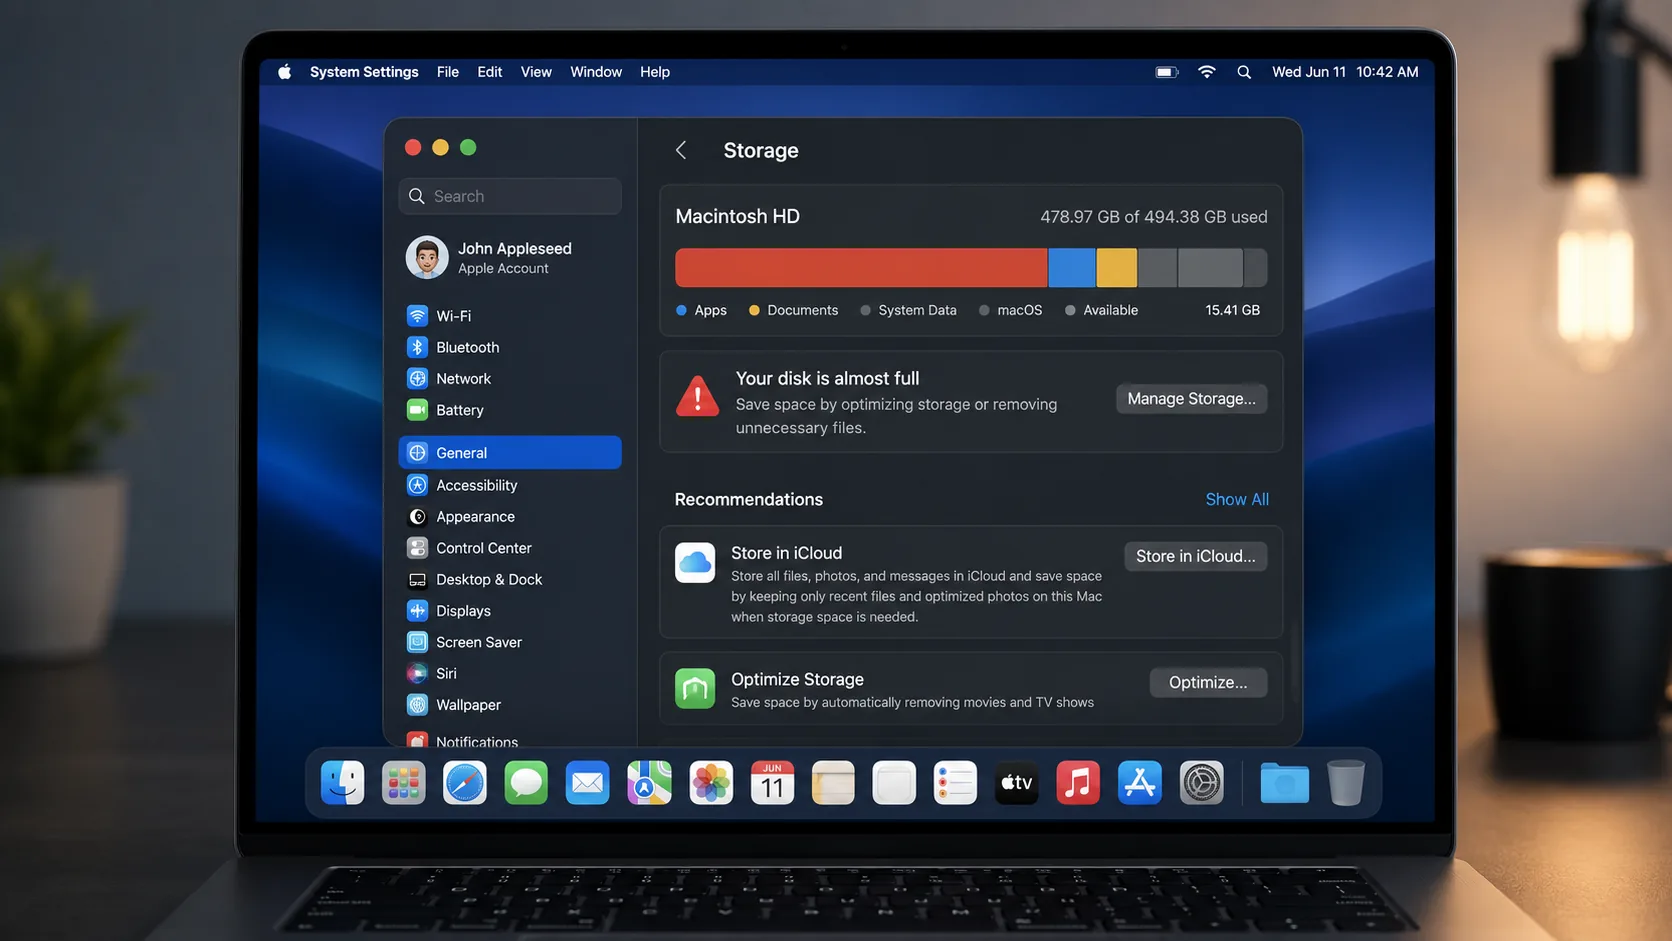Viewport: 1672px width, 941px height.
Task: Open Apple TV from the Dock
Action: pos(1017,783)
